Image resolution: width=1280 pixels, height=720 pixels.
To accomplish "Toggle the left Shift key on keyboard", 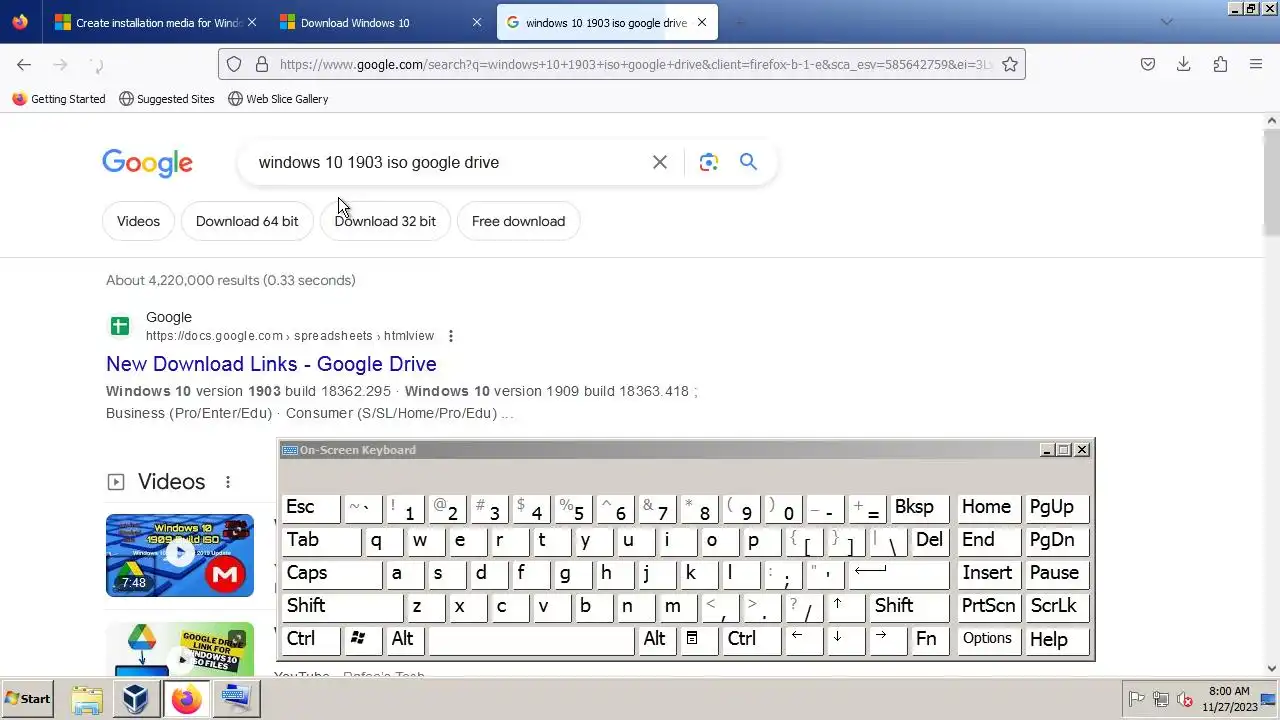I will [343, 607].
